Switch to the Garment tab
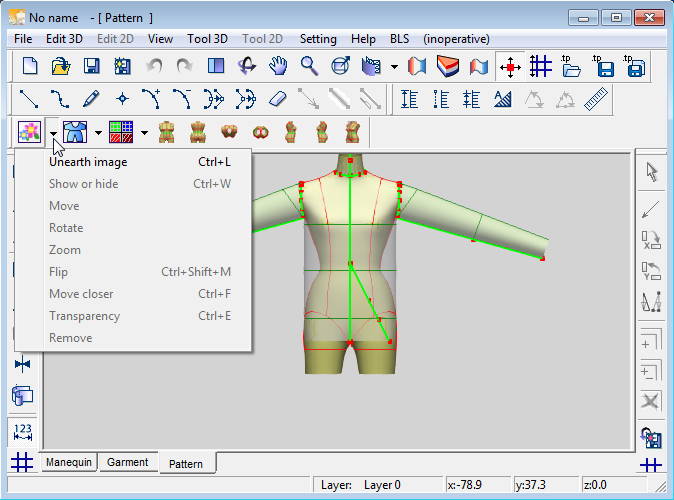This screenshot has height=500, width=674. (x=128, y=462)
